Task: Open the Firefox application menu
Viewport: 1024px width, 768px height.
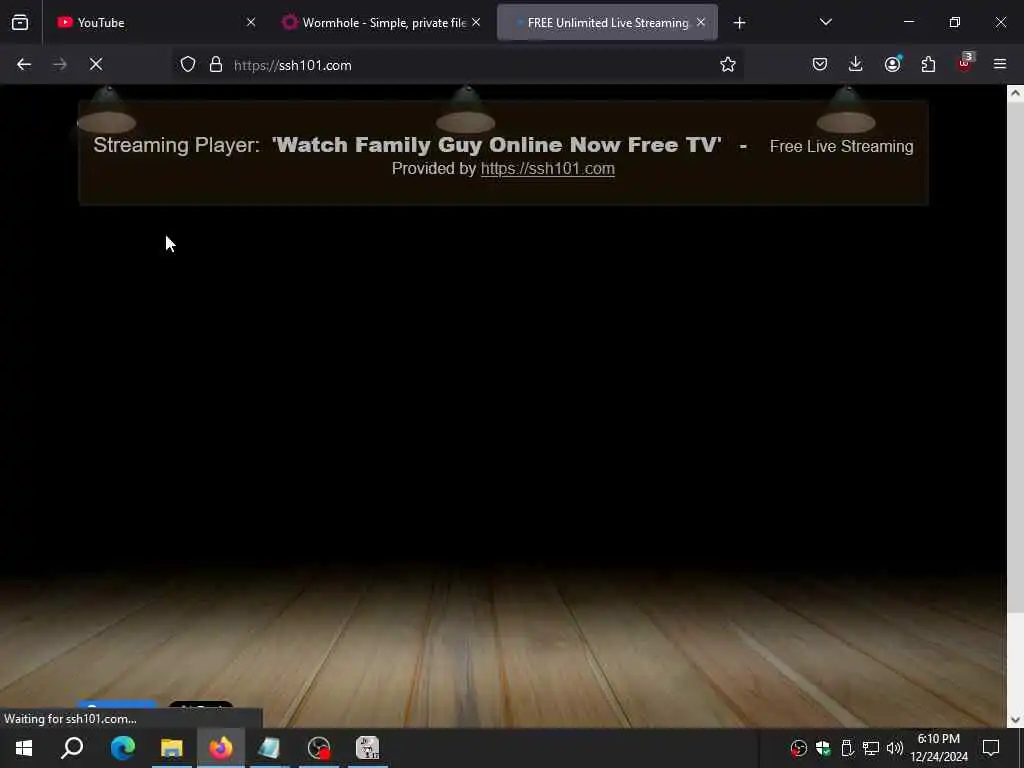Action: (1000, 65)
